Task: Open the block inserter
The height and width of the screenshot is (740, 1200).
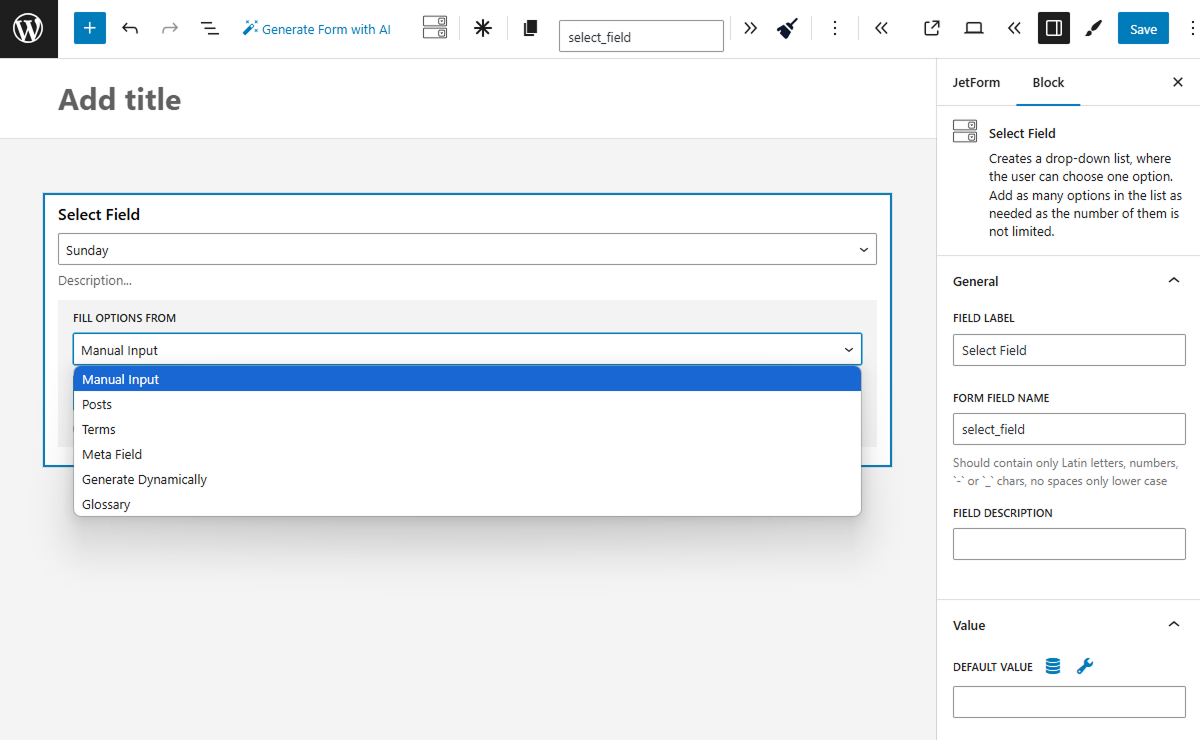Action: [x=89, y=27]
